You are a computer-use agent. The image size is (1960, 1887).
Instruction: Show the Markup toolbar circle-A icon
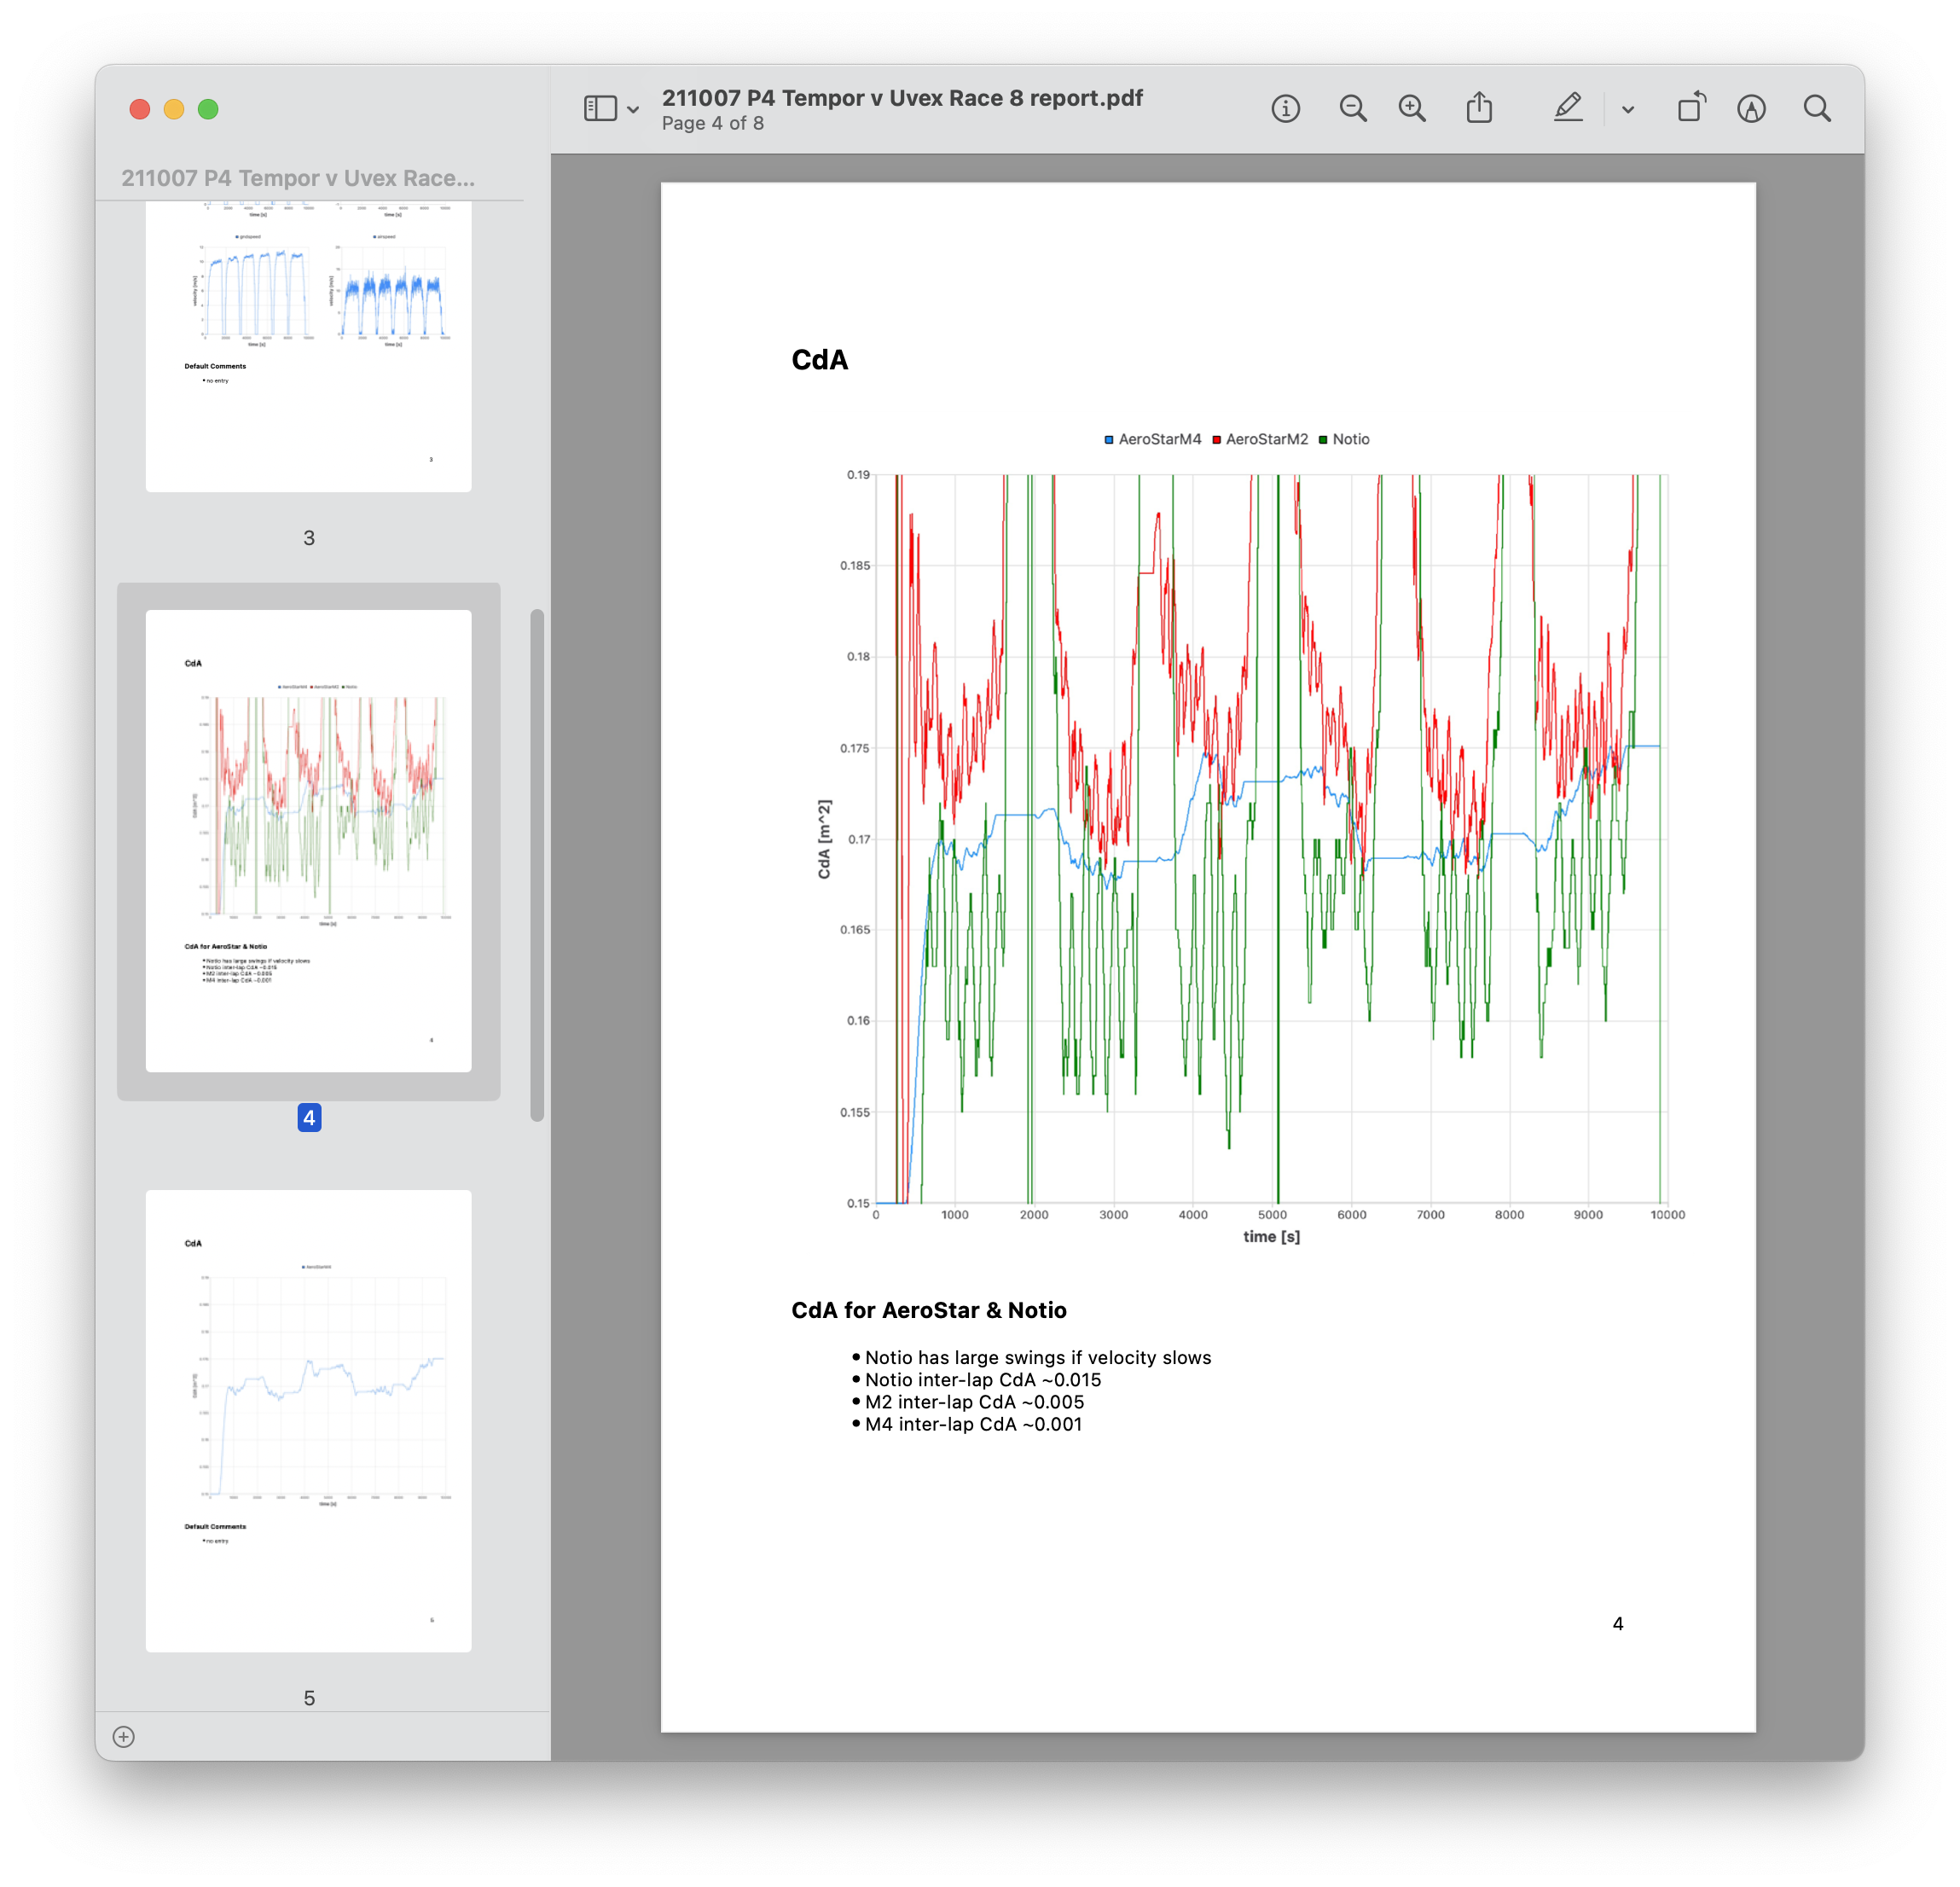point(1751,109)
